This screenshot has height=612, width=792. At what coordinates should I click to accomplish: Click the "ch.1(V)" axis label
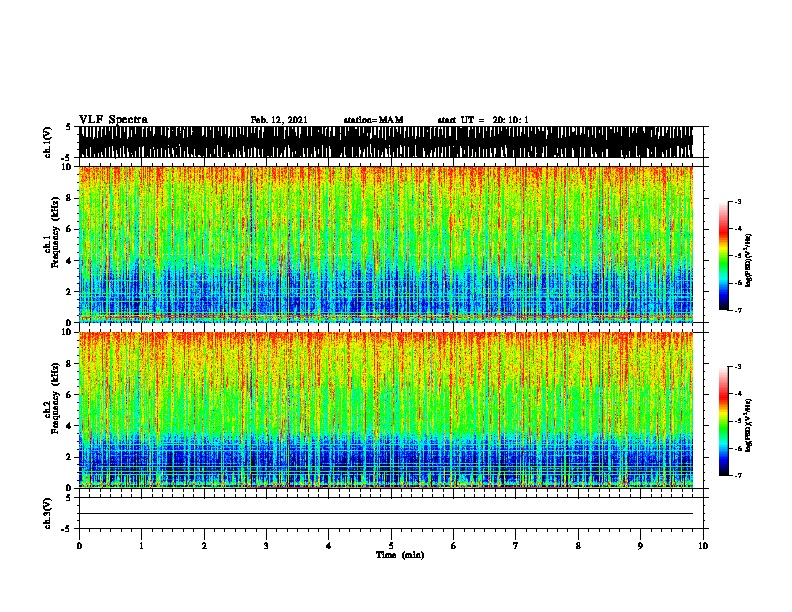coord(47,142)
